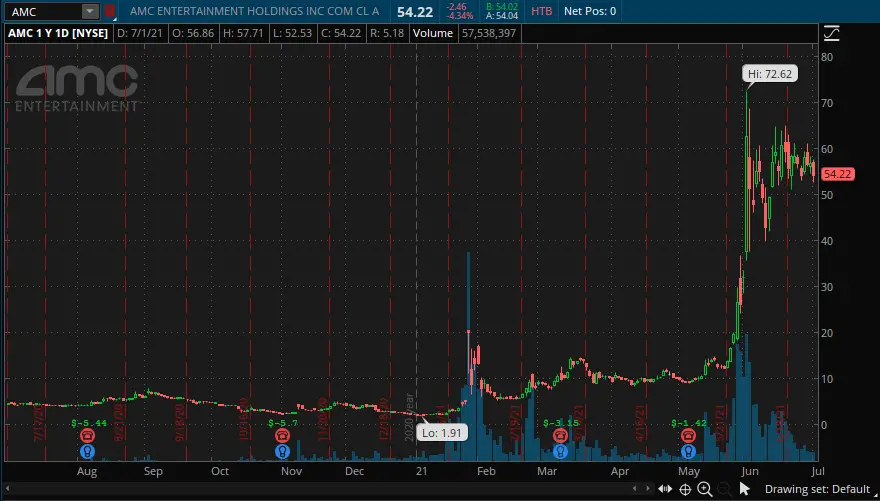Screen dimensions: 880x501
Task: Click the Lo: 1.91 price bubble
Action: pyautogui.click(x=444, y=433)
